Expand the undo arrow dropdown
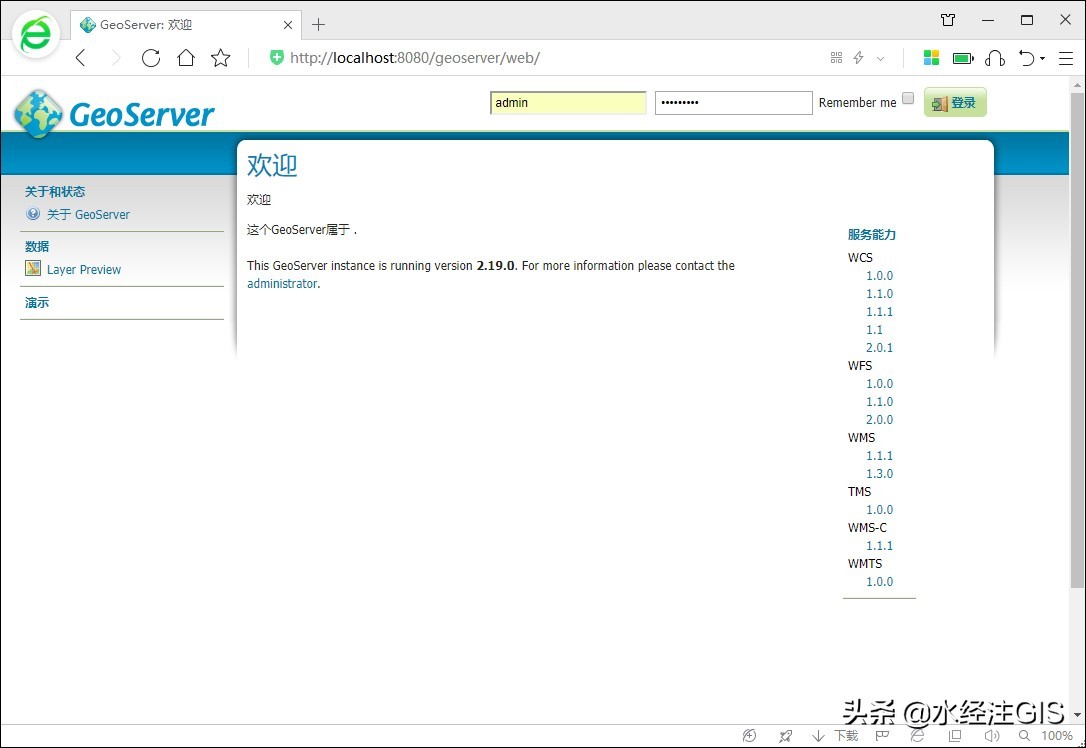The width and height of the screenshot is (1086, 748). tap(1042, 59)
